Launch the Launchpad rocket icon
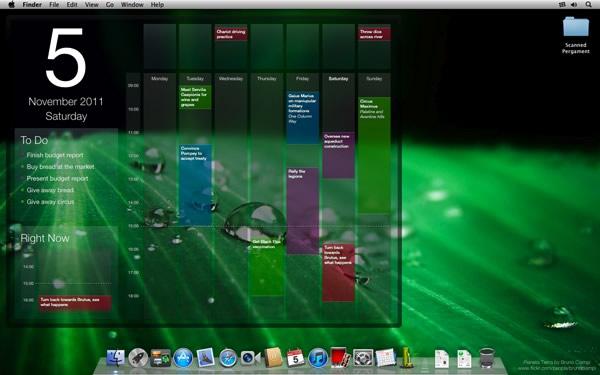Image resolution: width=600 pixels, height=375 pixels. (138, 358)
